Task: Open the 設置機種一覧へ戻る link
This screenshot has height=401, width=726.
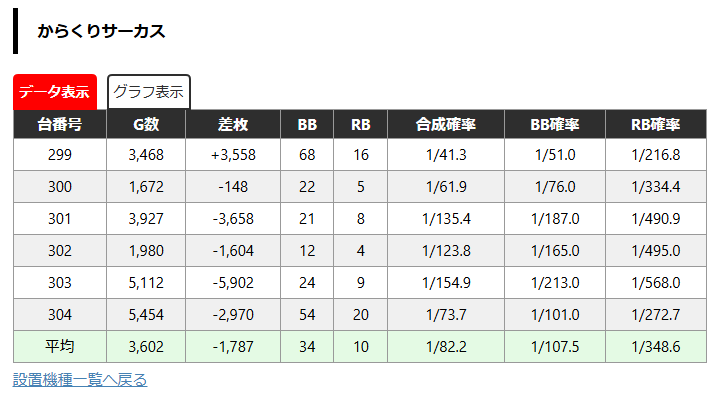Action: (80, 380)
